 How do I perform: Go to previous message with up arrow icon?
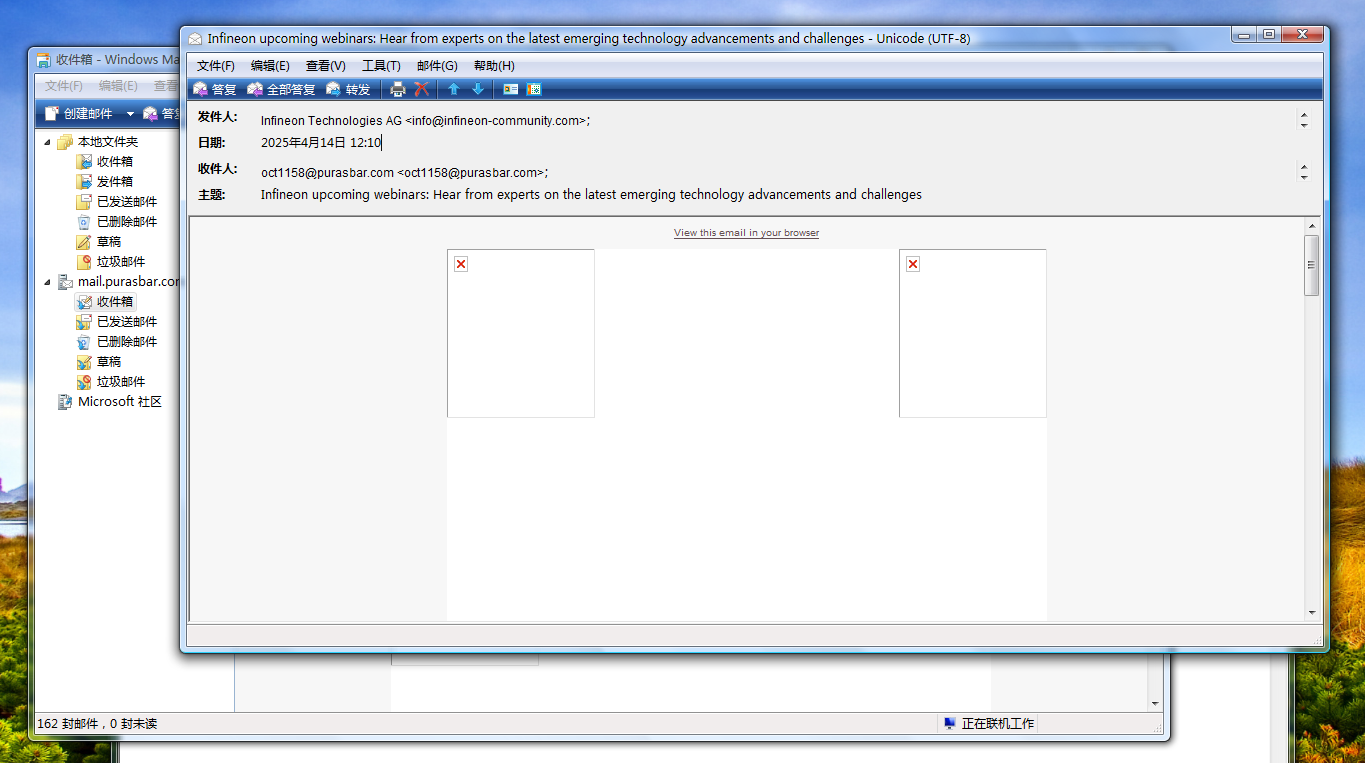click(453, 89)
